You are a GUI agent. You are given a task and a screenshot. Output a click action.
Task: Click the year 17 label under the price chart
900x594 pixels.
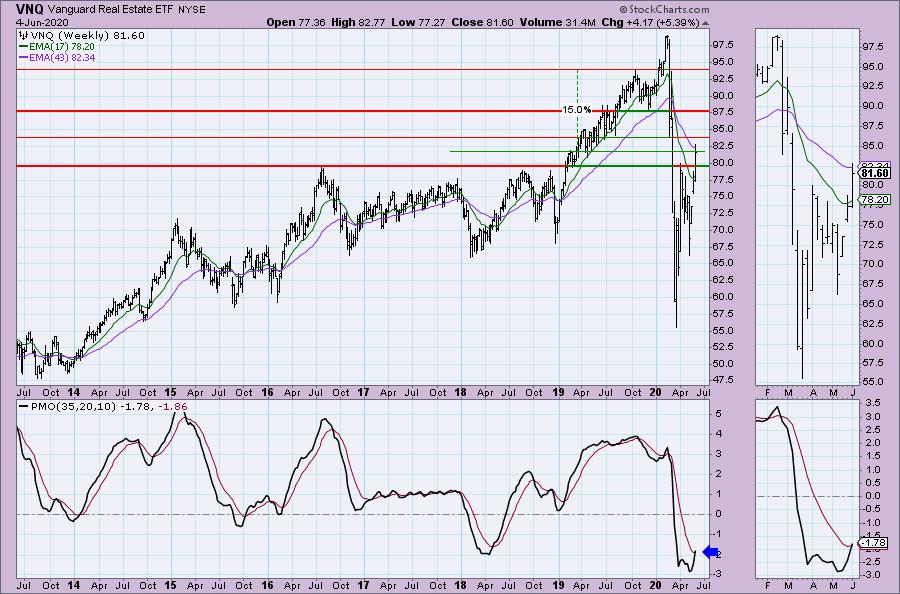pyautogui.click(x=363, y=393)
